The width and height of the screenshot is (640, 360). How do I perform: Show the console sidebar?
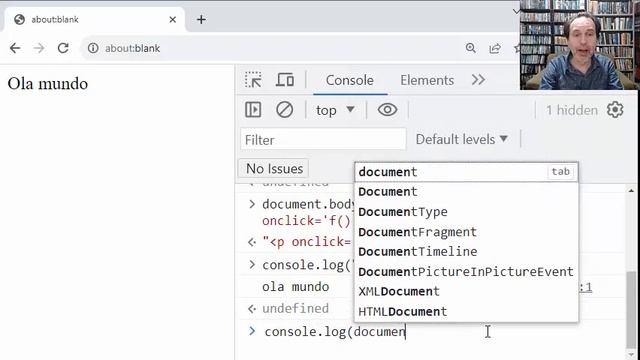pos(253,110)
